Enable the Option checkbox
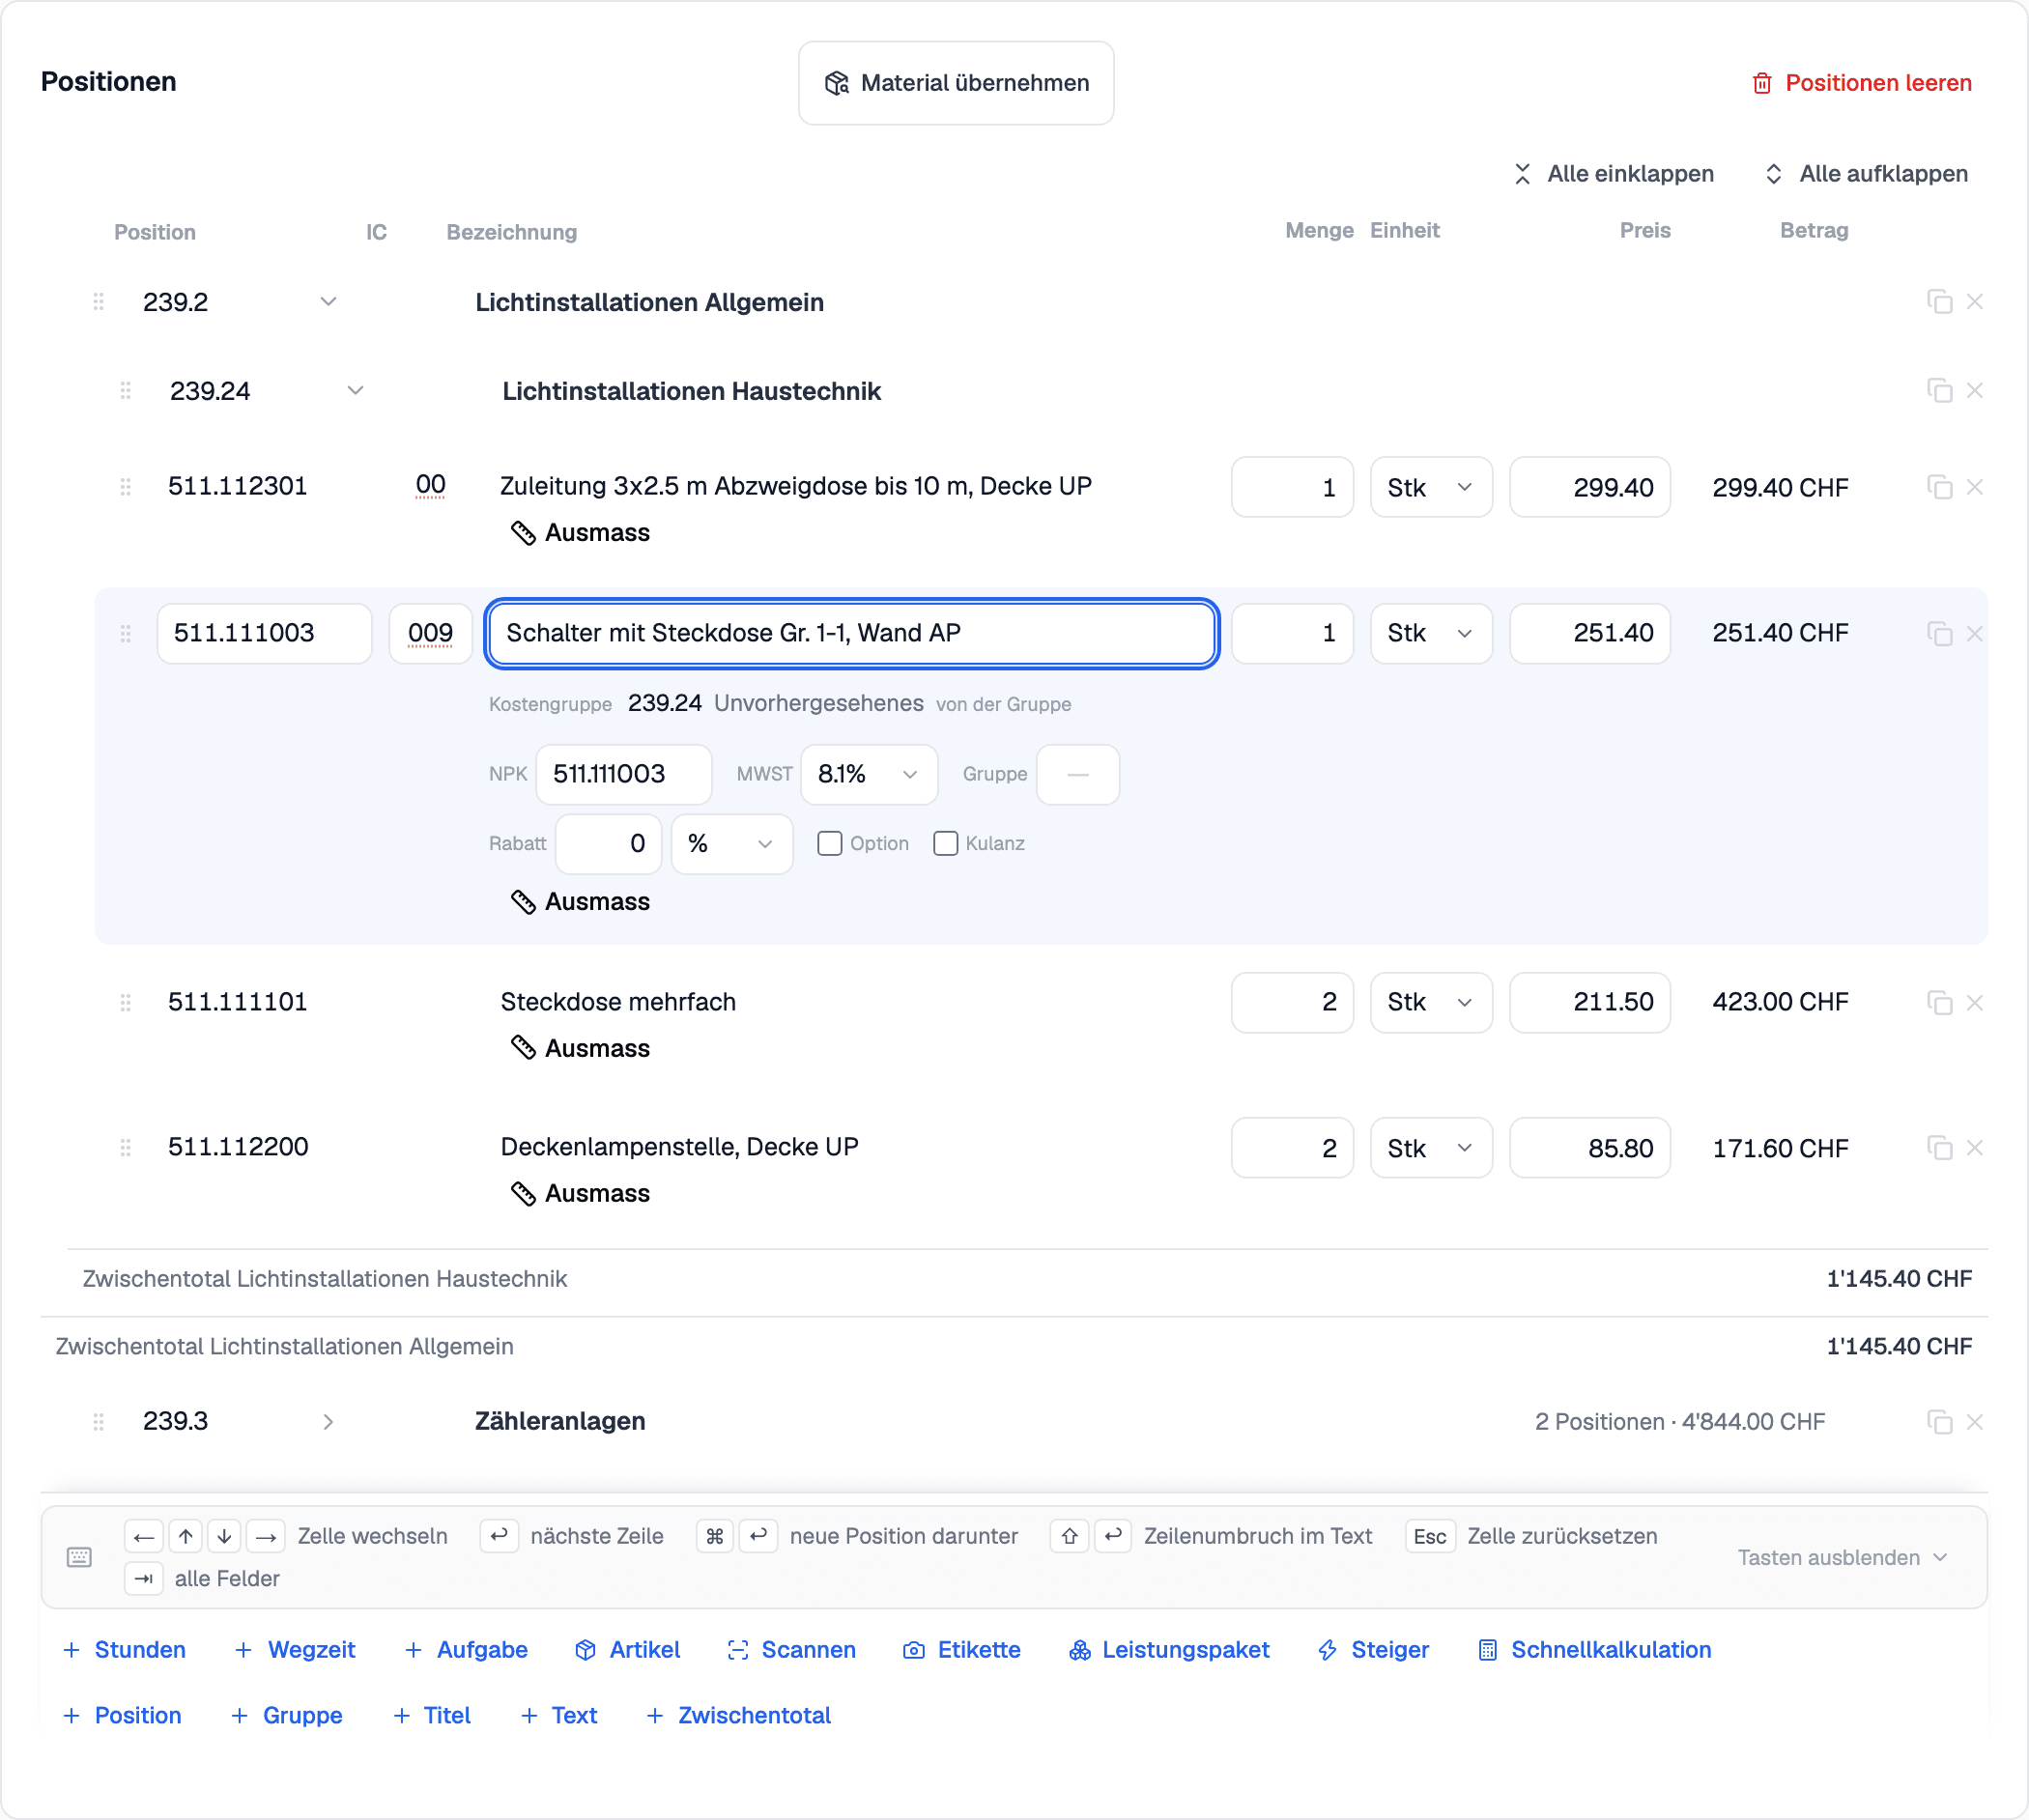 click(829, 844)
